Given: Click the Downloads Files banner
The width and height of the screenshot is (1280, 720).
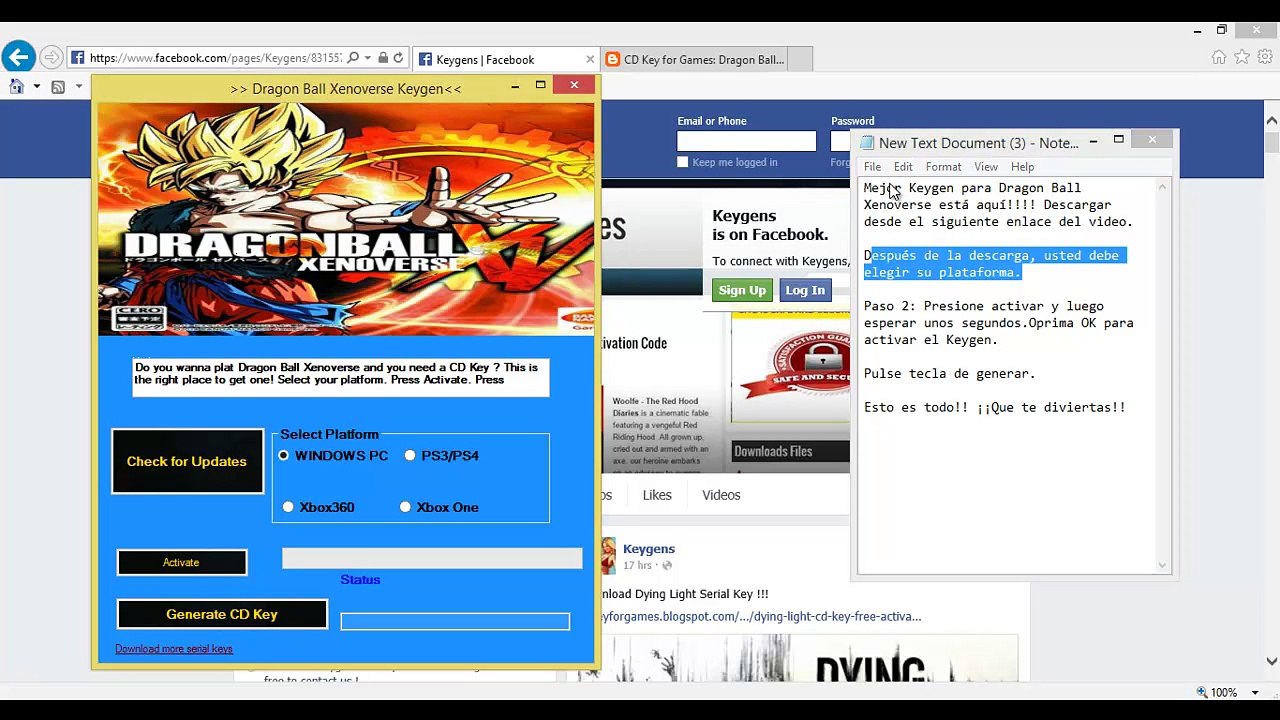Looking at the screenshot, I should 790,452.
